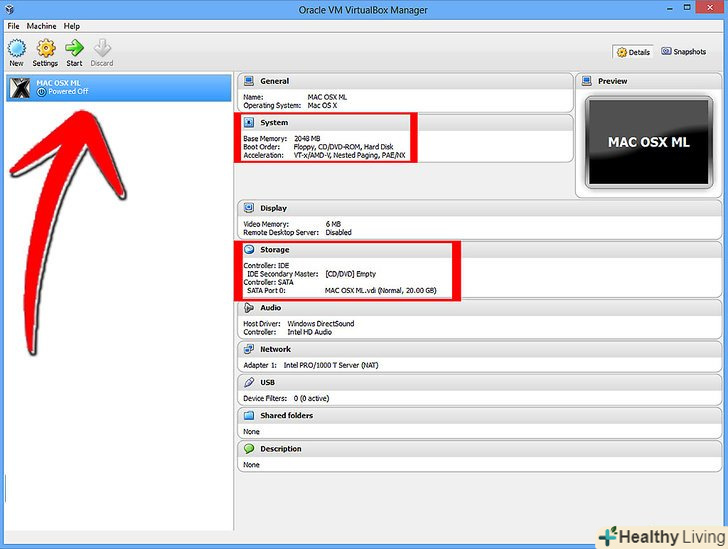Click the Windows DirectSound host driver
728x549 pixels.
320,324
